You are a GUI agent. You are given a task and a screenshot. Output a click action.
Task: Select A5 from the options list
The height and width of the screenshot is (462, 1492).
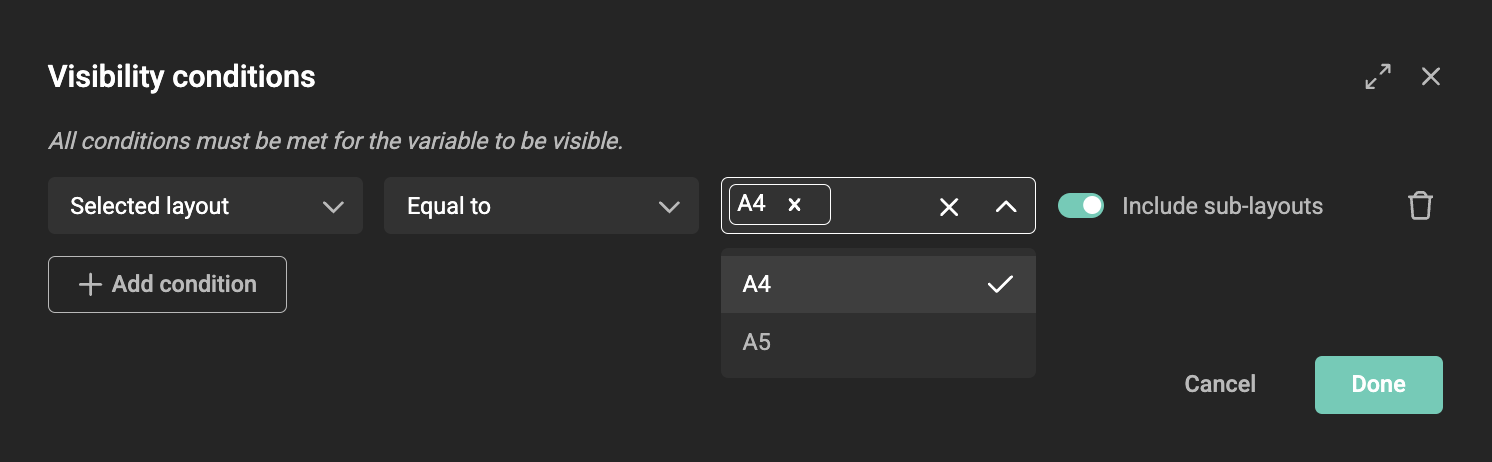(x=878, y=342)
